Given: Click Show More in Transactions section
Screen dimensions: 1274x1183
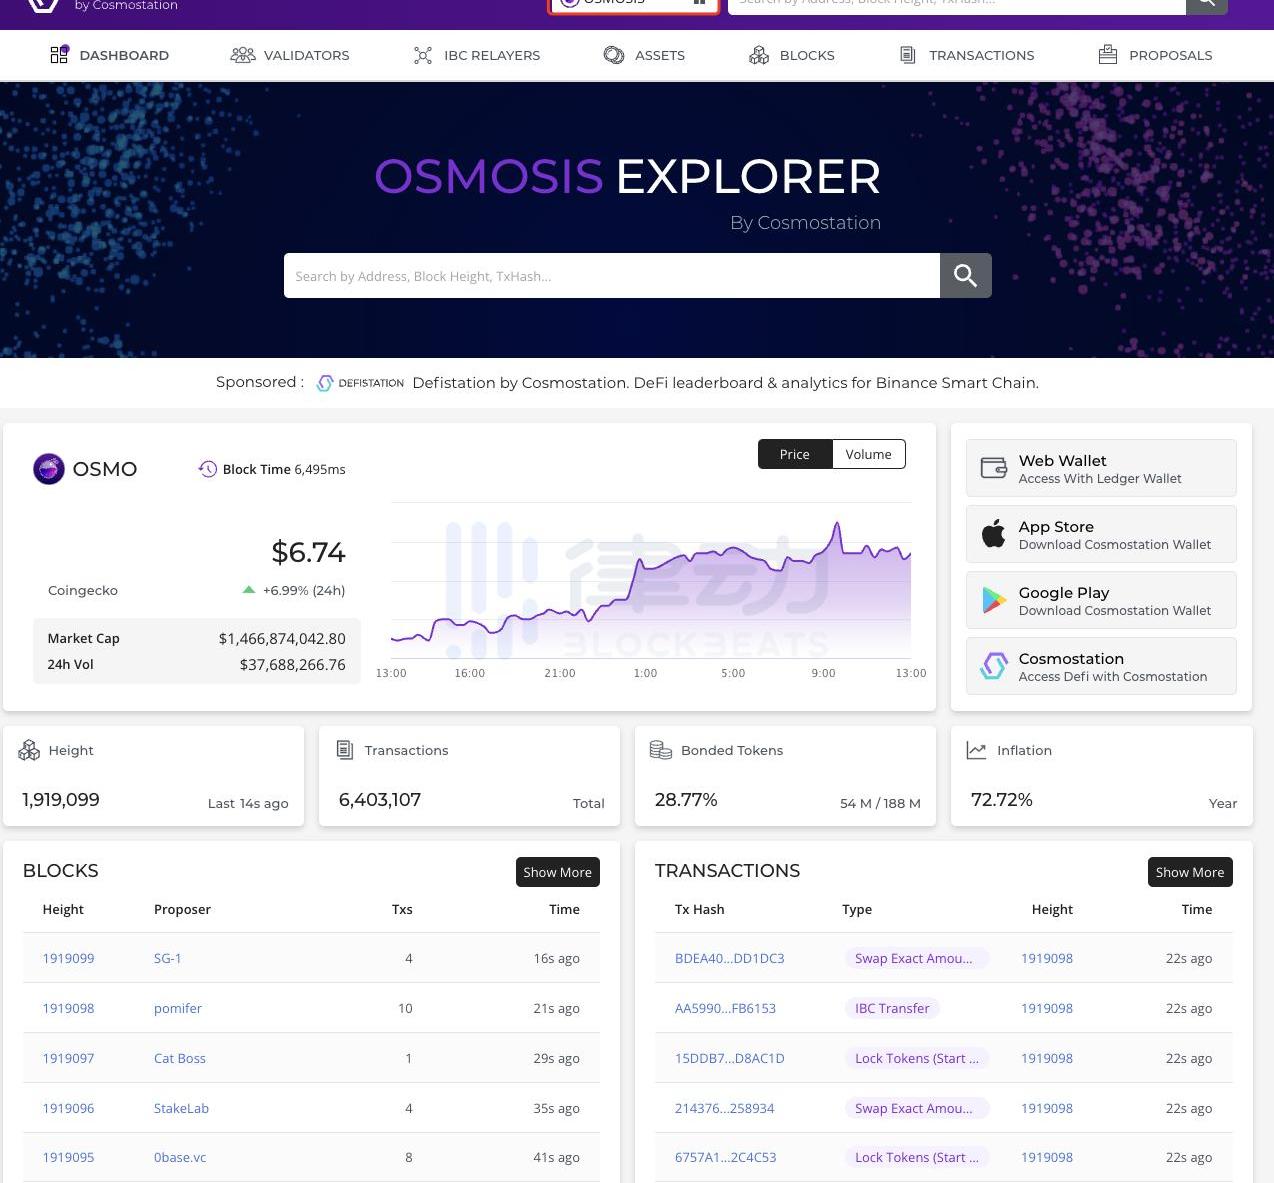Looking at the screenshot, I should pos(1189,872).
